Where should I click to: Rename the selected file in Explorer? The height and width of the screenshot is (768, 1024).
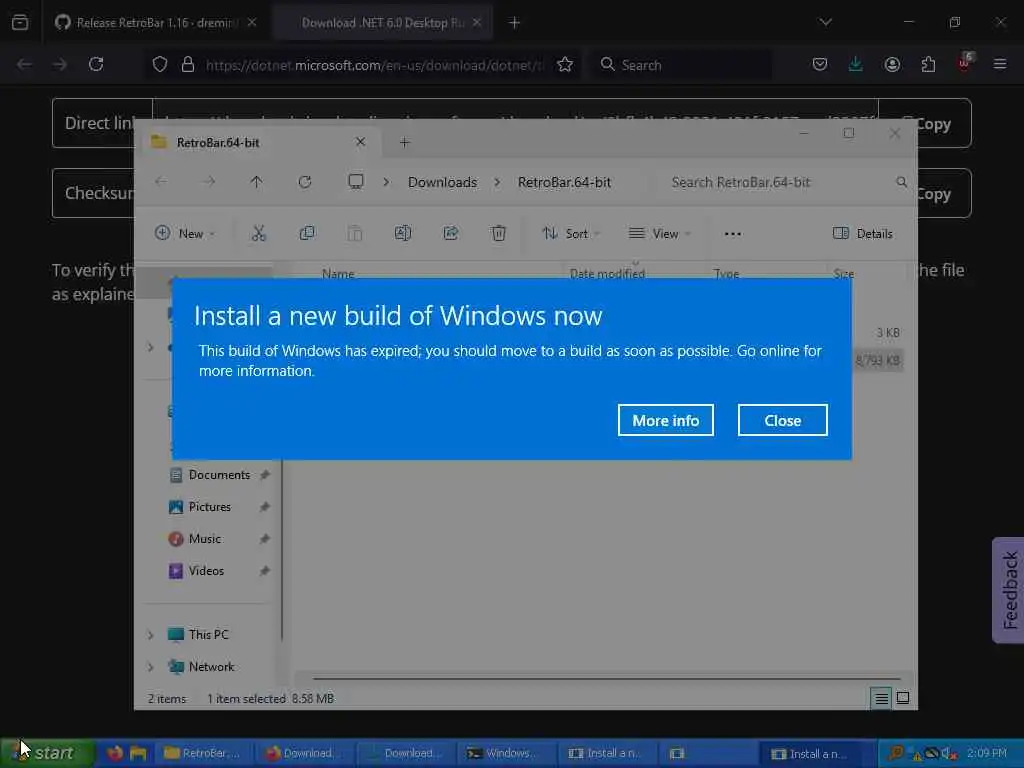[403, 233]
